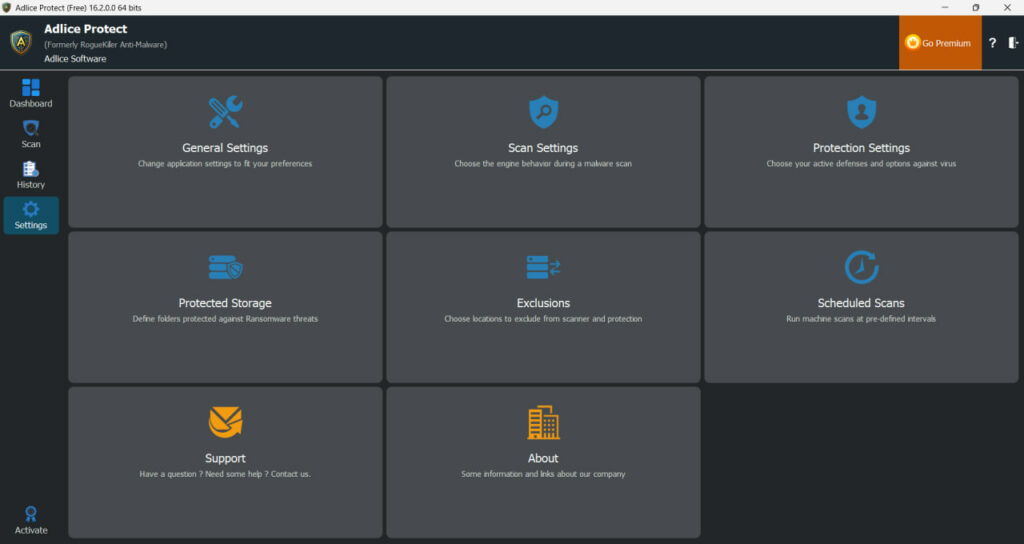Maximize the Adlice Protect window
Image resolution: width=1024 pixels, height=544 pixels.
pos(976,7)
